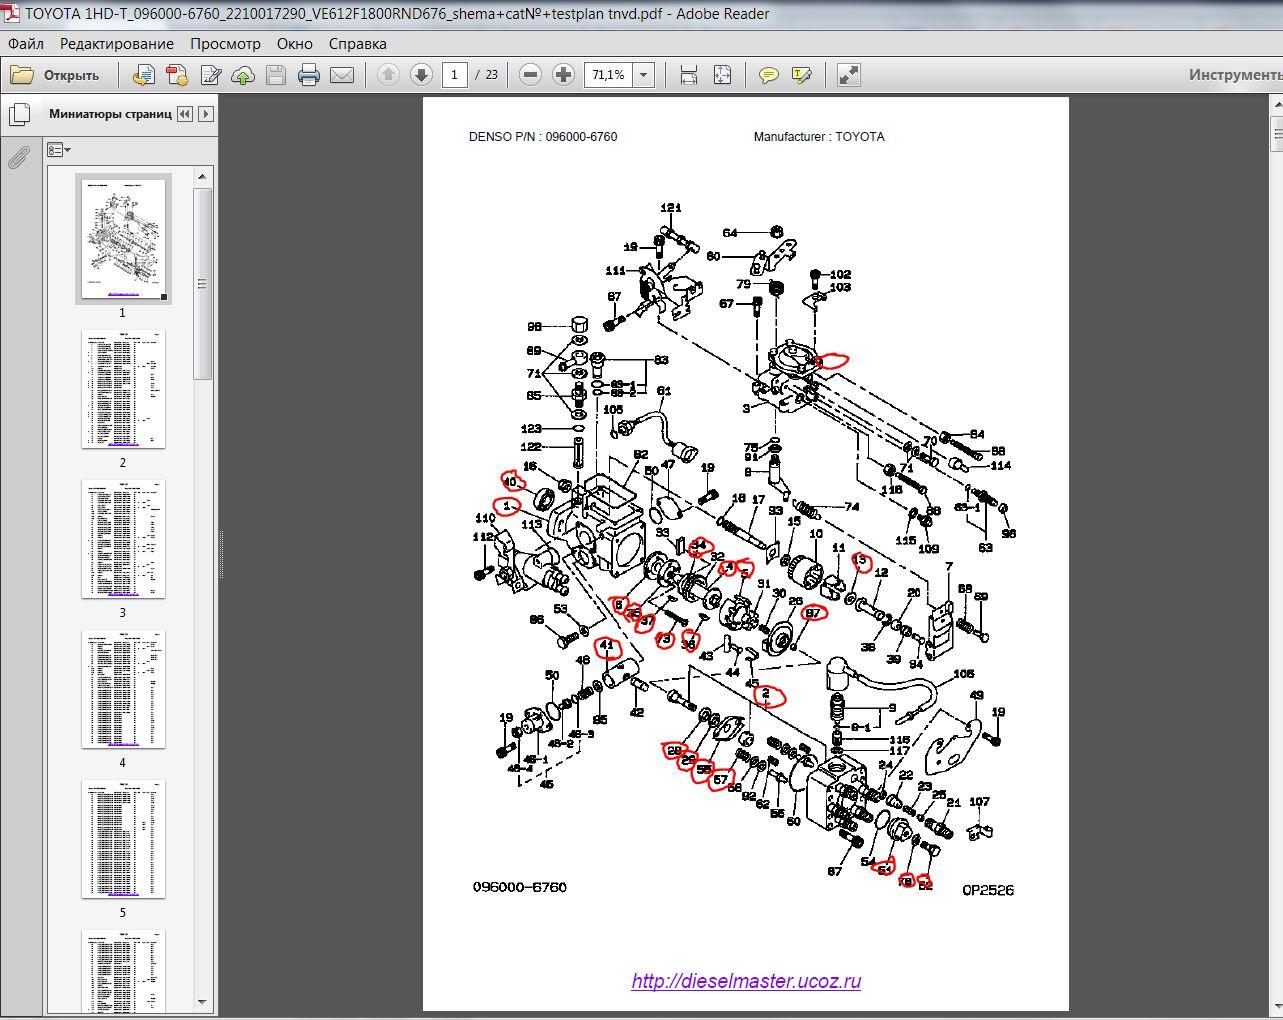Image resolution: width=1283 pixels, height=1020 pixels.
Task: Click the Открыть (Open) button
Action: [55, 75]
